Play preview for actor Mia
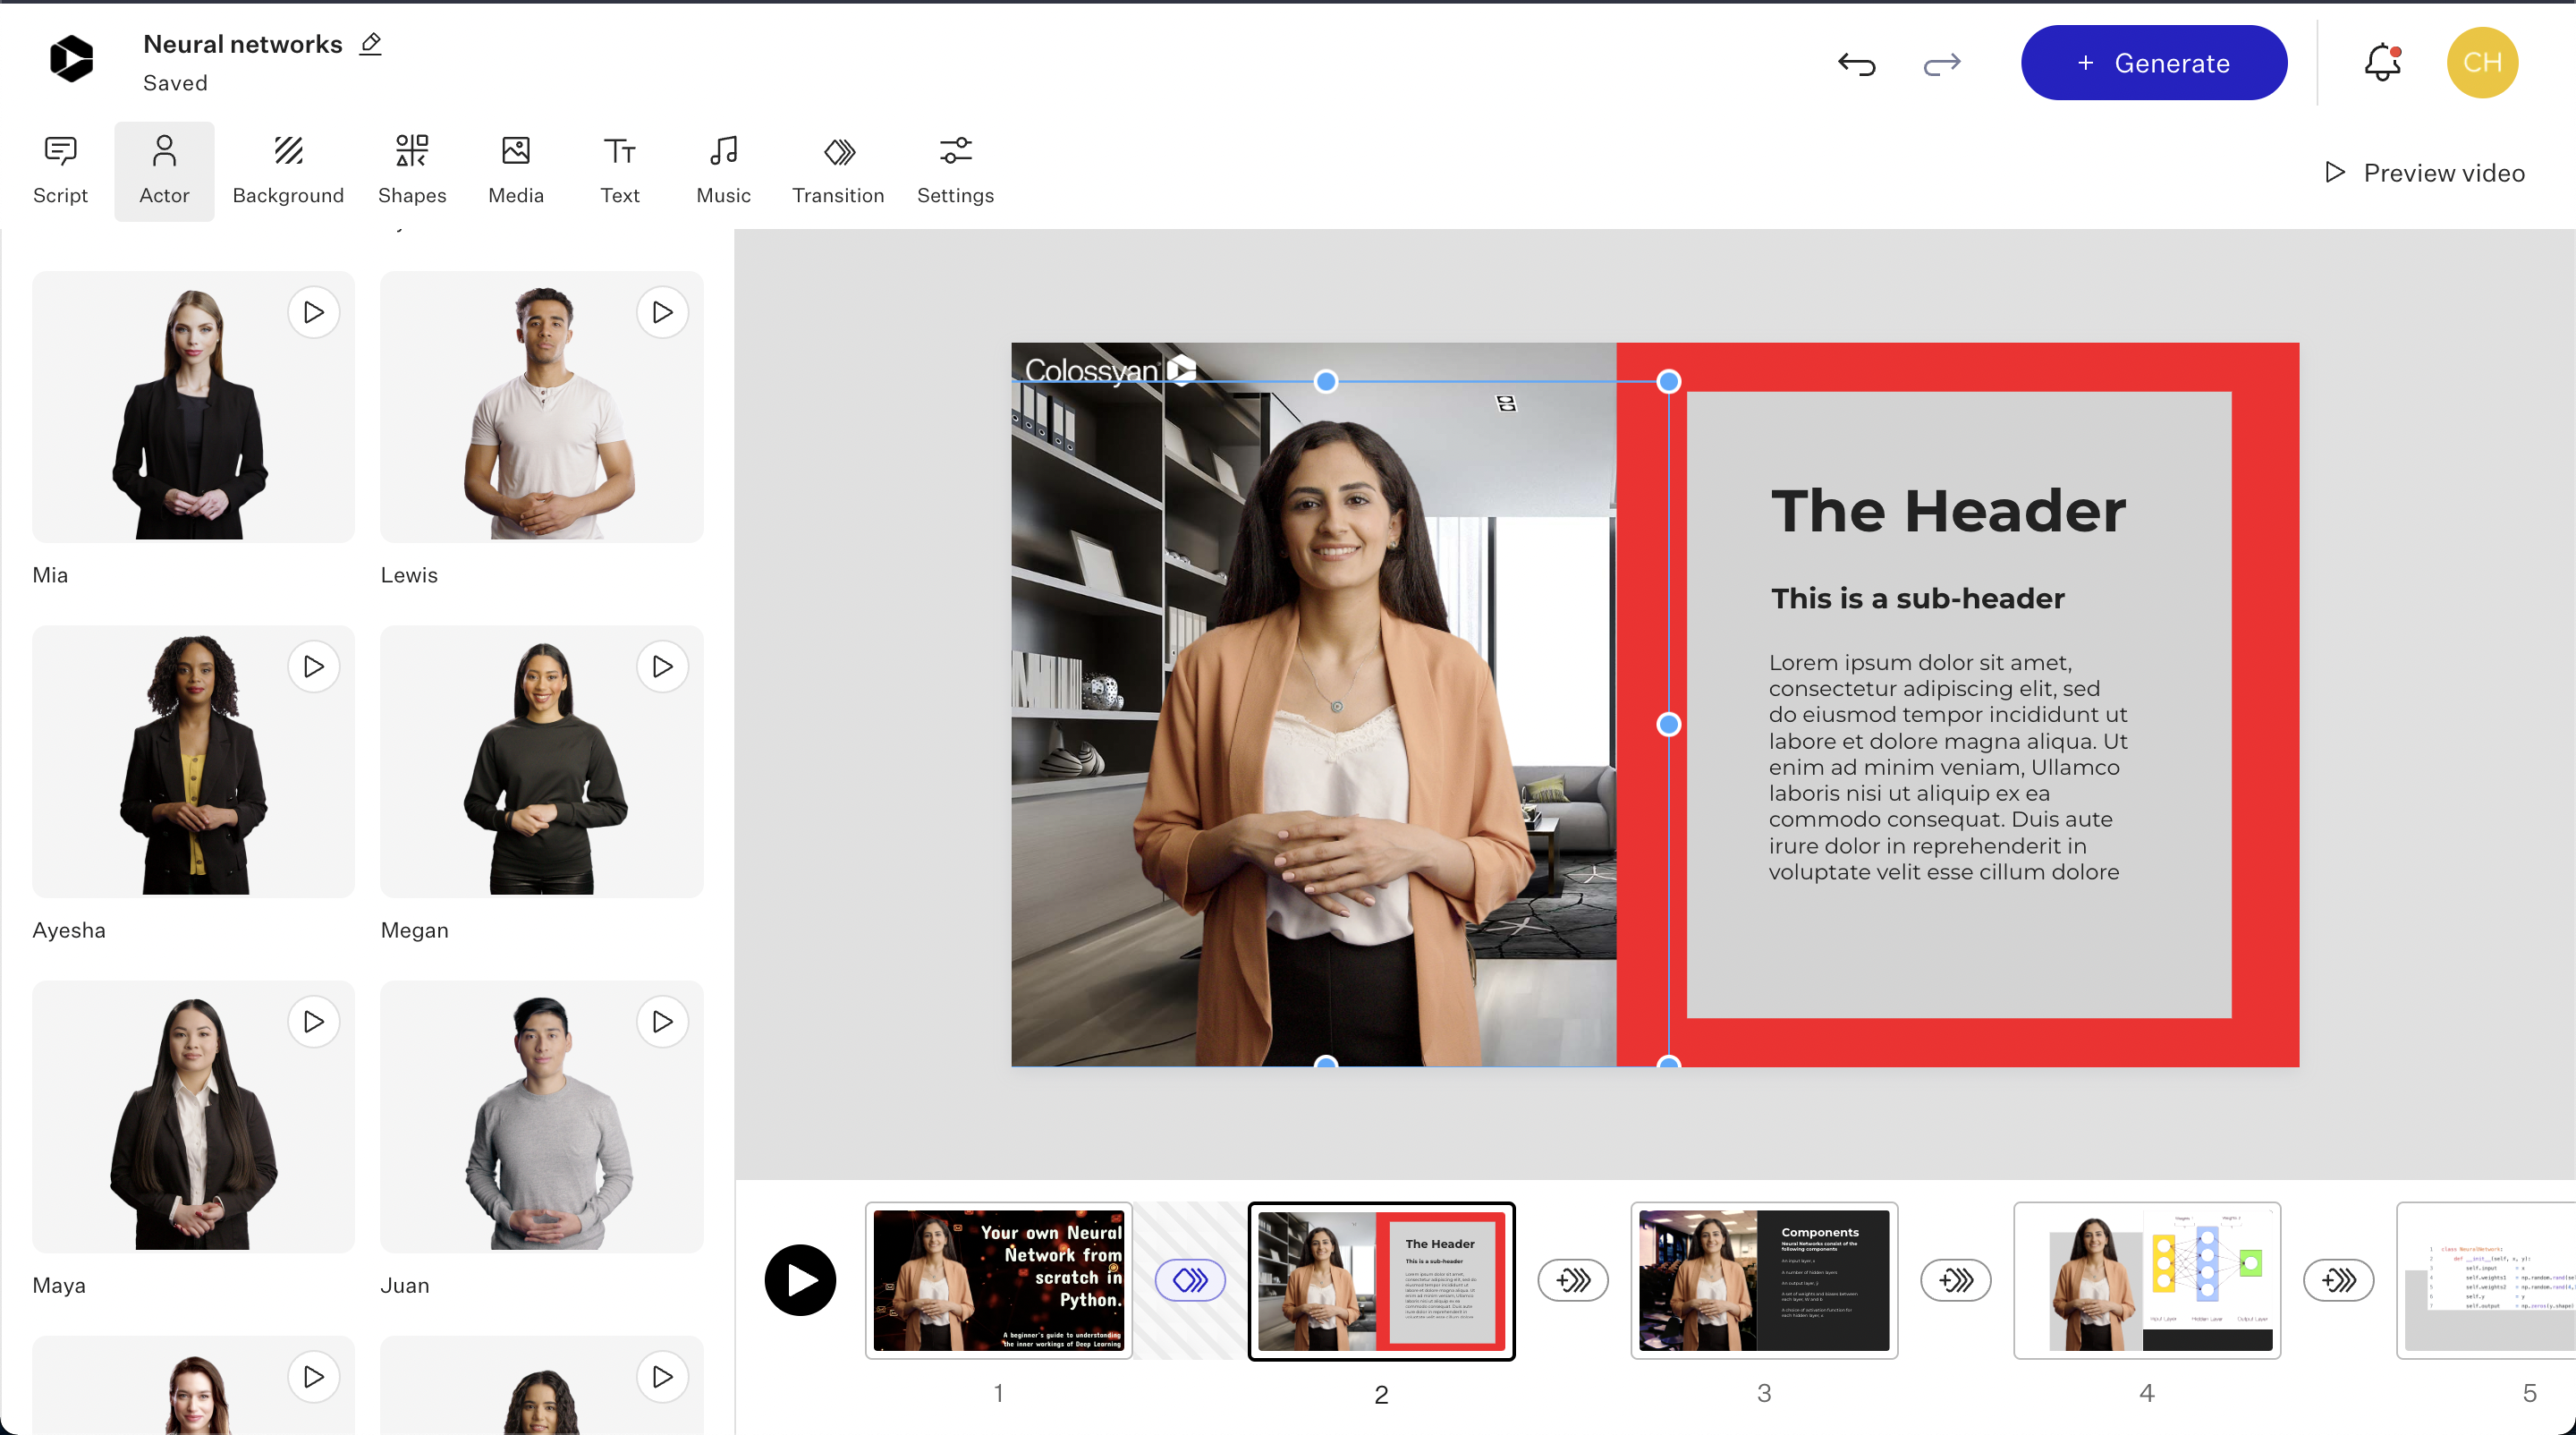Image resolution: width=2576 pixels, height=1435 pixels. coord(313,313)
